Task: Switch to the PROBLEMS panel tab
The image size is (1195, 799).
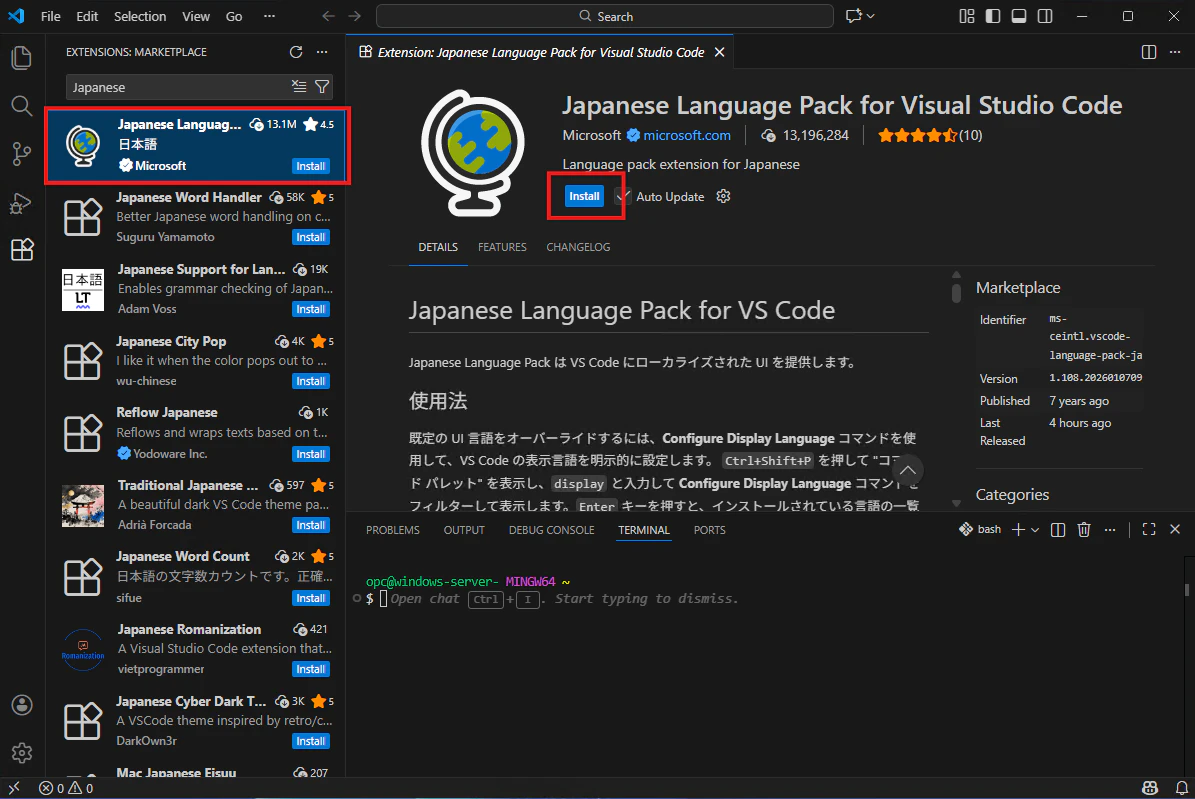Action: (392, 530)
